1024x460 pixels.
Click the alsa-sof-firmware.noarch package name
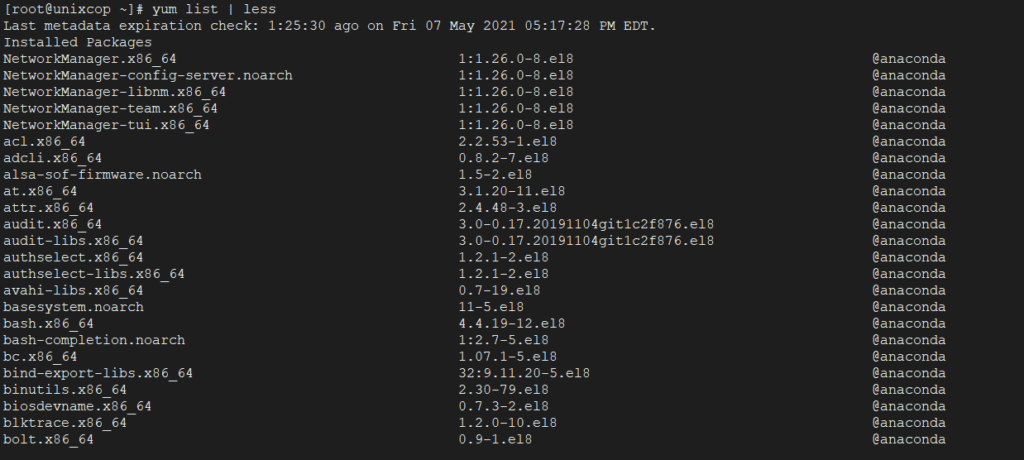(103, 174)
